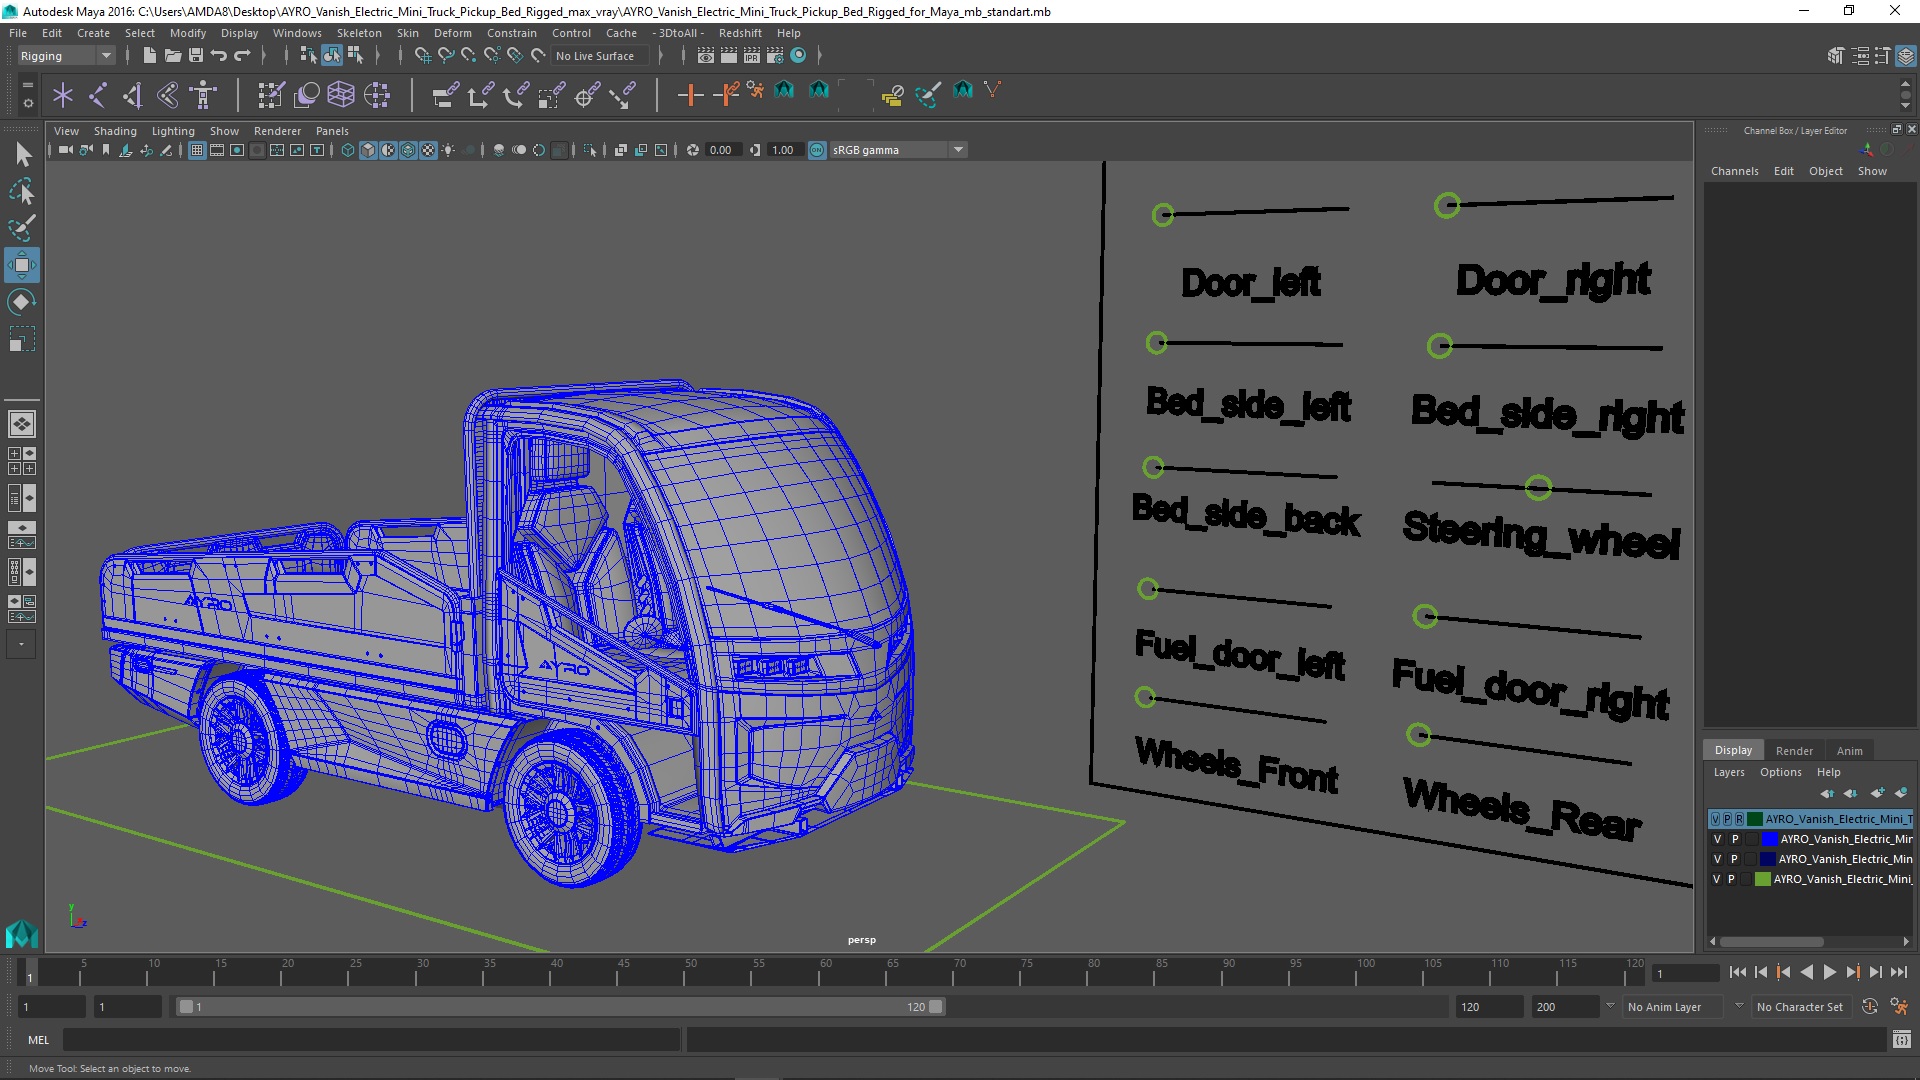1920x1080 pixels.
Task: Open the Deform menu
Action: 452,33
